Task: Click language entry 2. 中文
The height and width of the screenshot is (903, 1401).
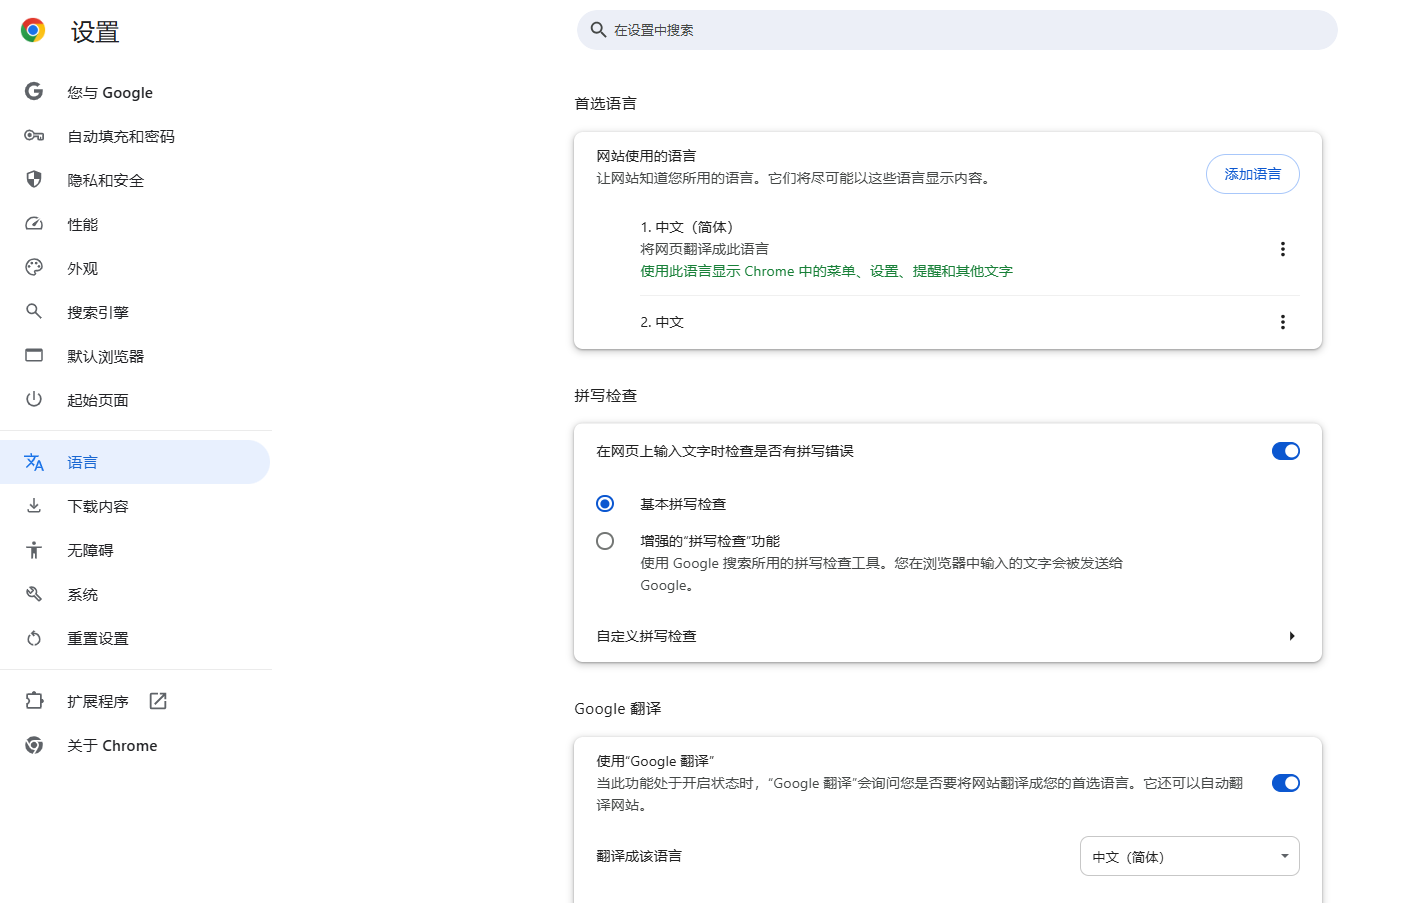Action: click(x=662, y=322)
